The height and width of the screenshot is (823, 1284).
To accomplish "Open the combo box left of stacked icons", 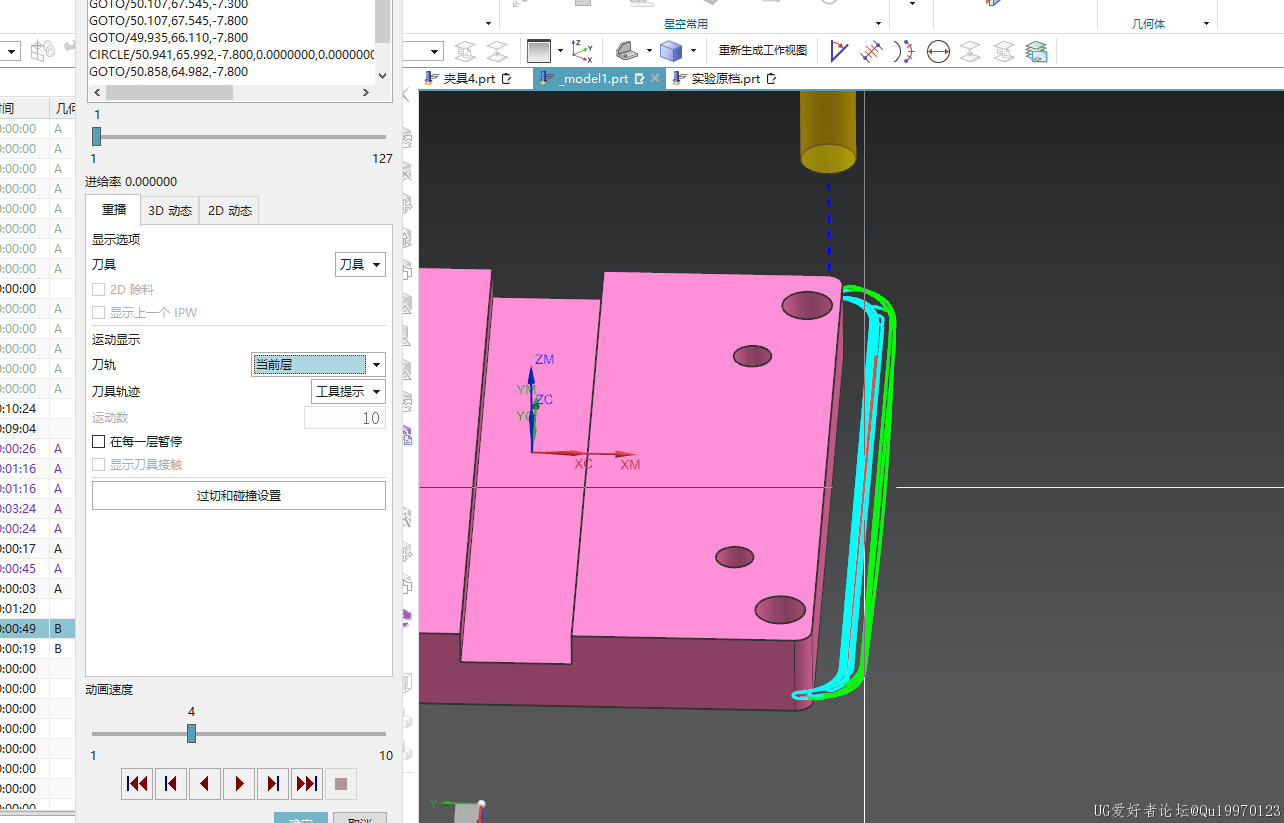I will [x=423, y=51].
